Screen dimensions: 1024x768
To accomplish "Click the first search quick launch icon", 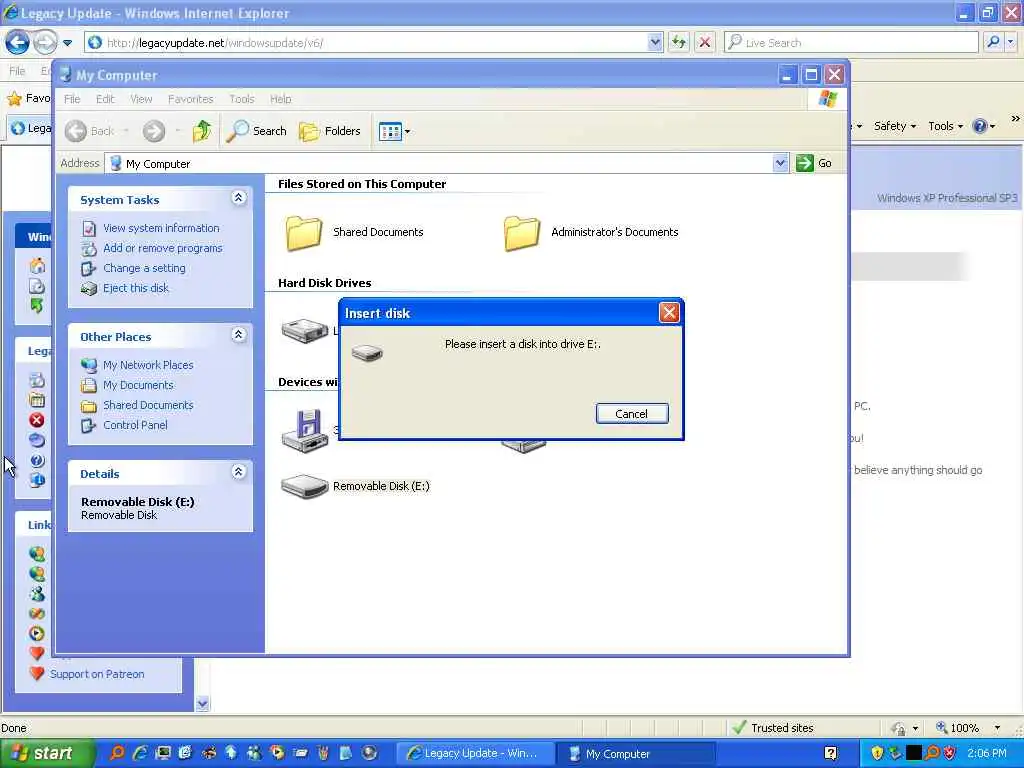I will (x=117, y=753).
